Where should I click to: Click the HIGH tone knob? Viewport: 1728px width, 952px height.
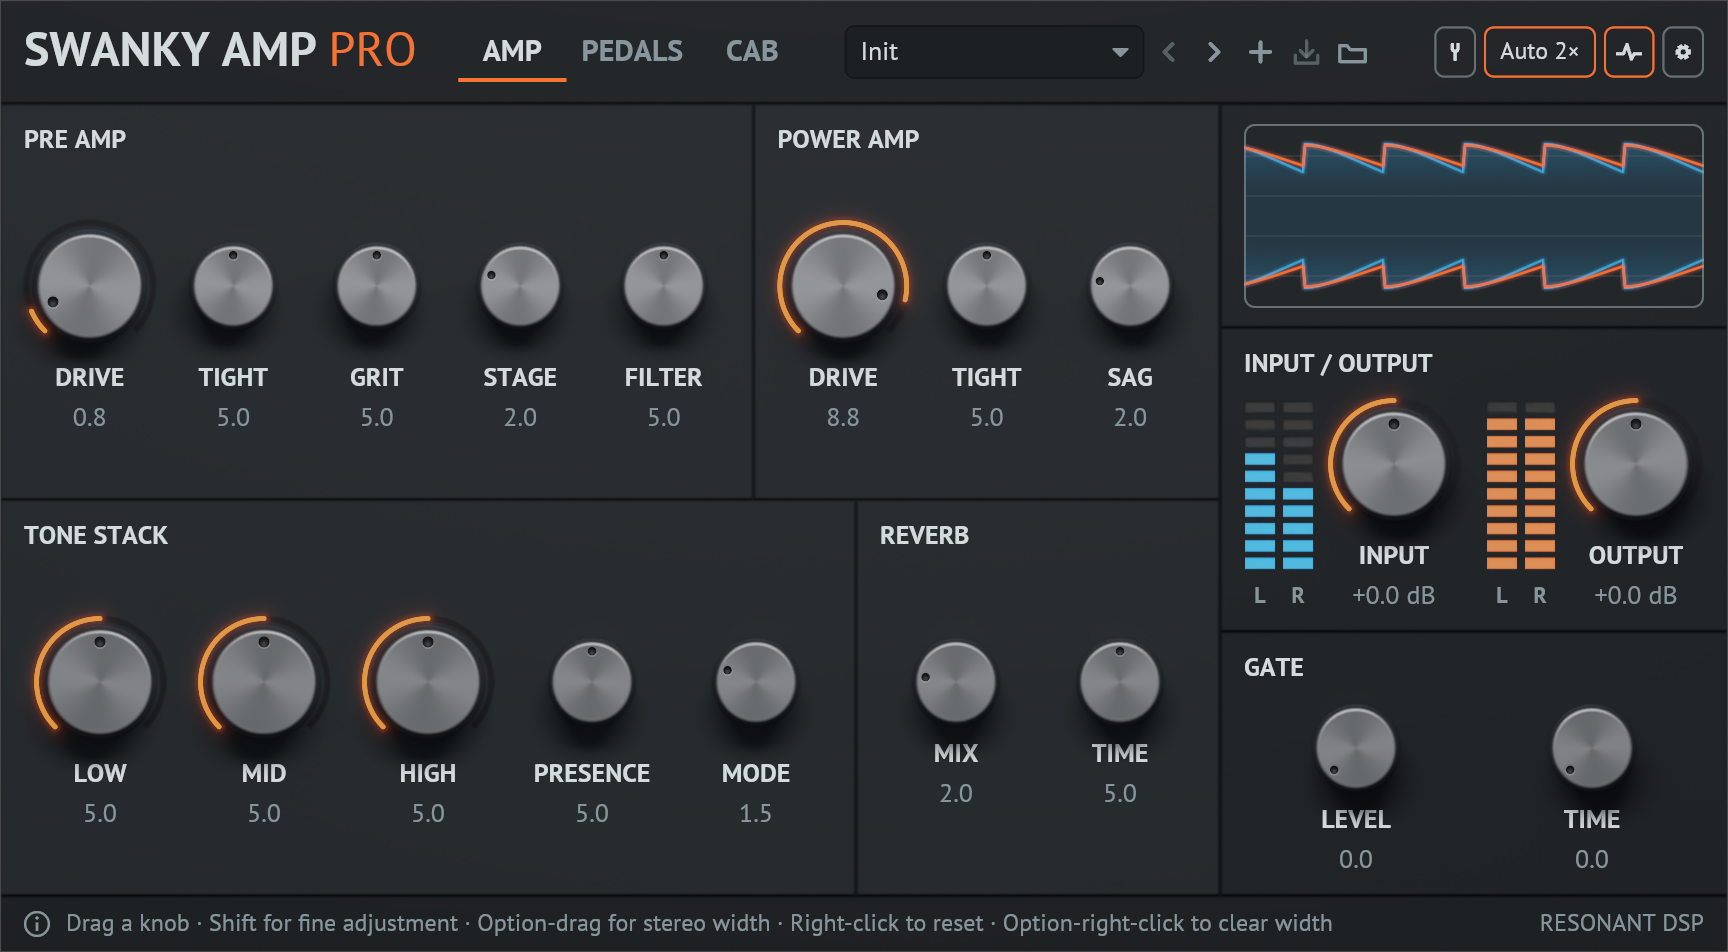click(x=428, y=682)
